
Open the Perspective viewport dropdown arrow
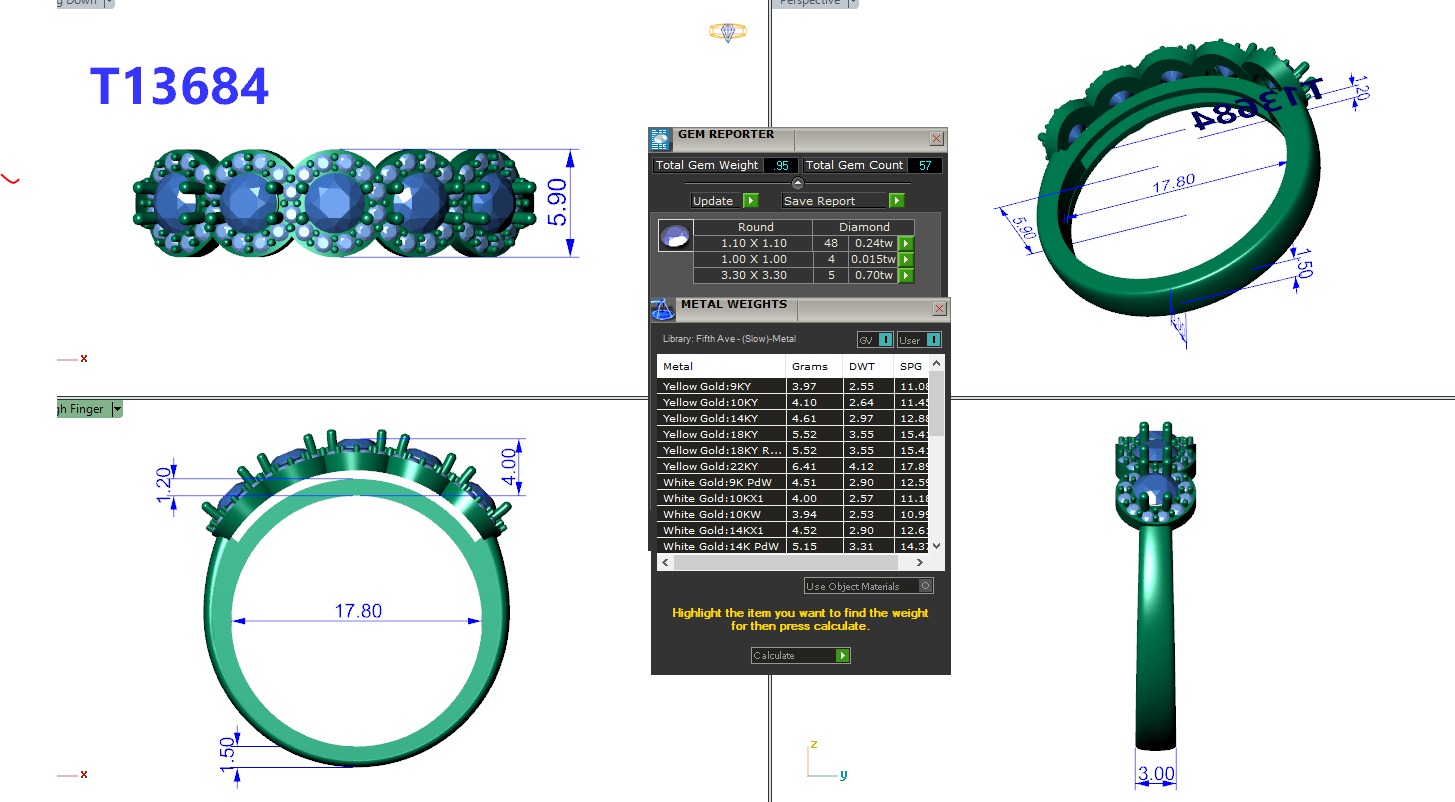(x=853, y=3)
